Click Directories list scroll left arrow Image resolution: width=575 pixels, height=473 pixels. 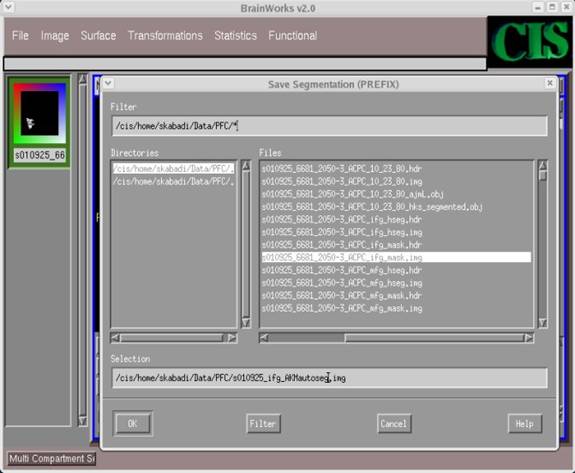(116, 338)
